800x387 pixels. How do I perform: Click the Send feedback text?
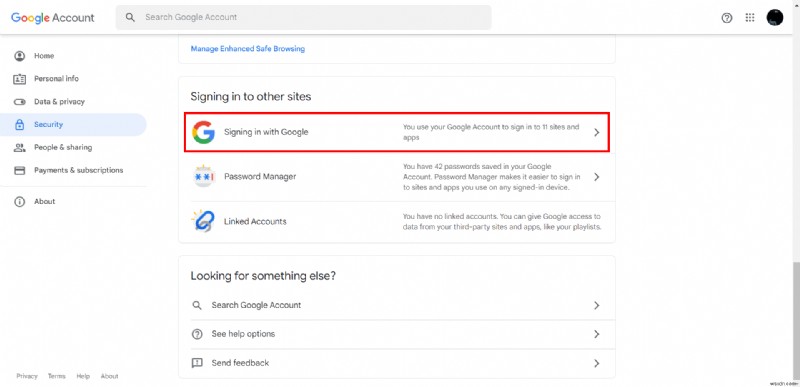tap(240, 363)
